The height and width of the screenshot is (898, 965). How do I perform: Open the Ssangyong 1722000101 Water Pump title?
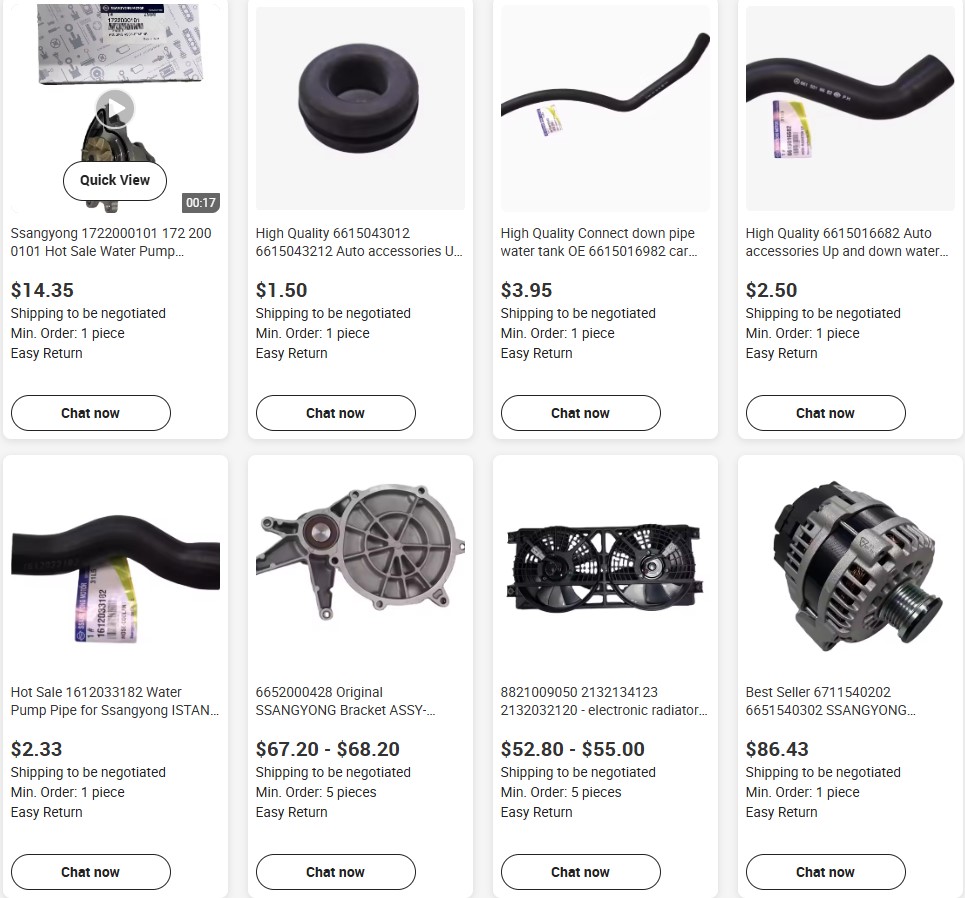(111, 243)
